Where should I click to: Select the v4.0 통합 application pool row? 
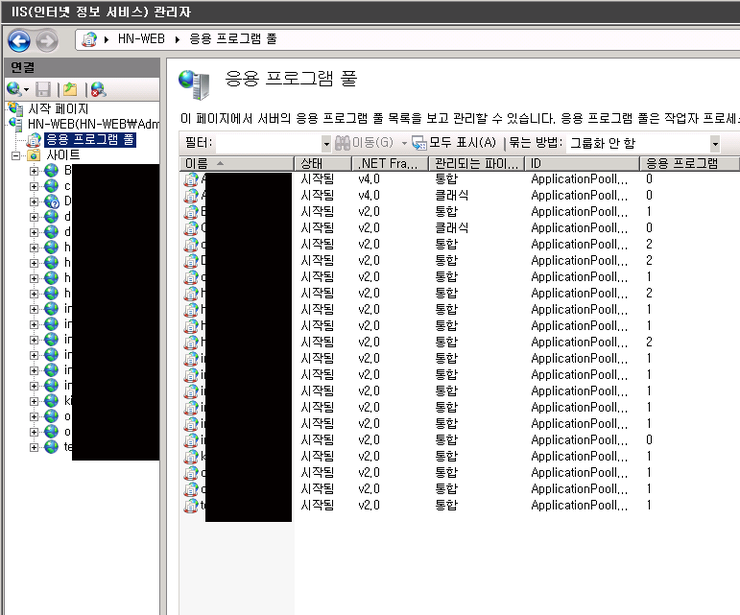coord(458,179)
